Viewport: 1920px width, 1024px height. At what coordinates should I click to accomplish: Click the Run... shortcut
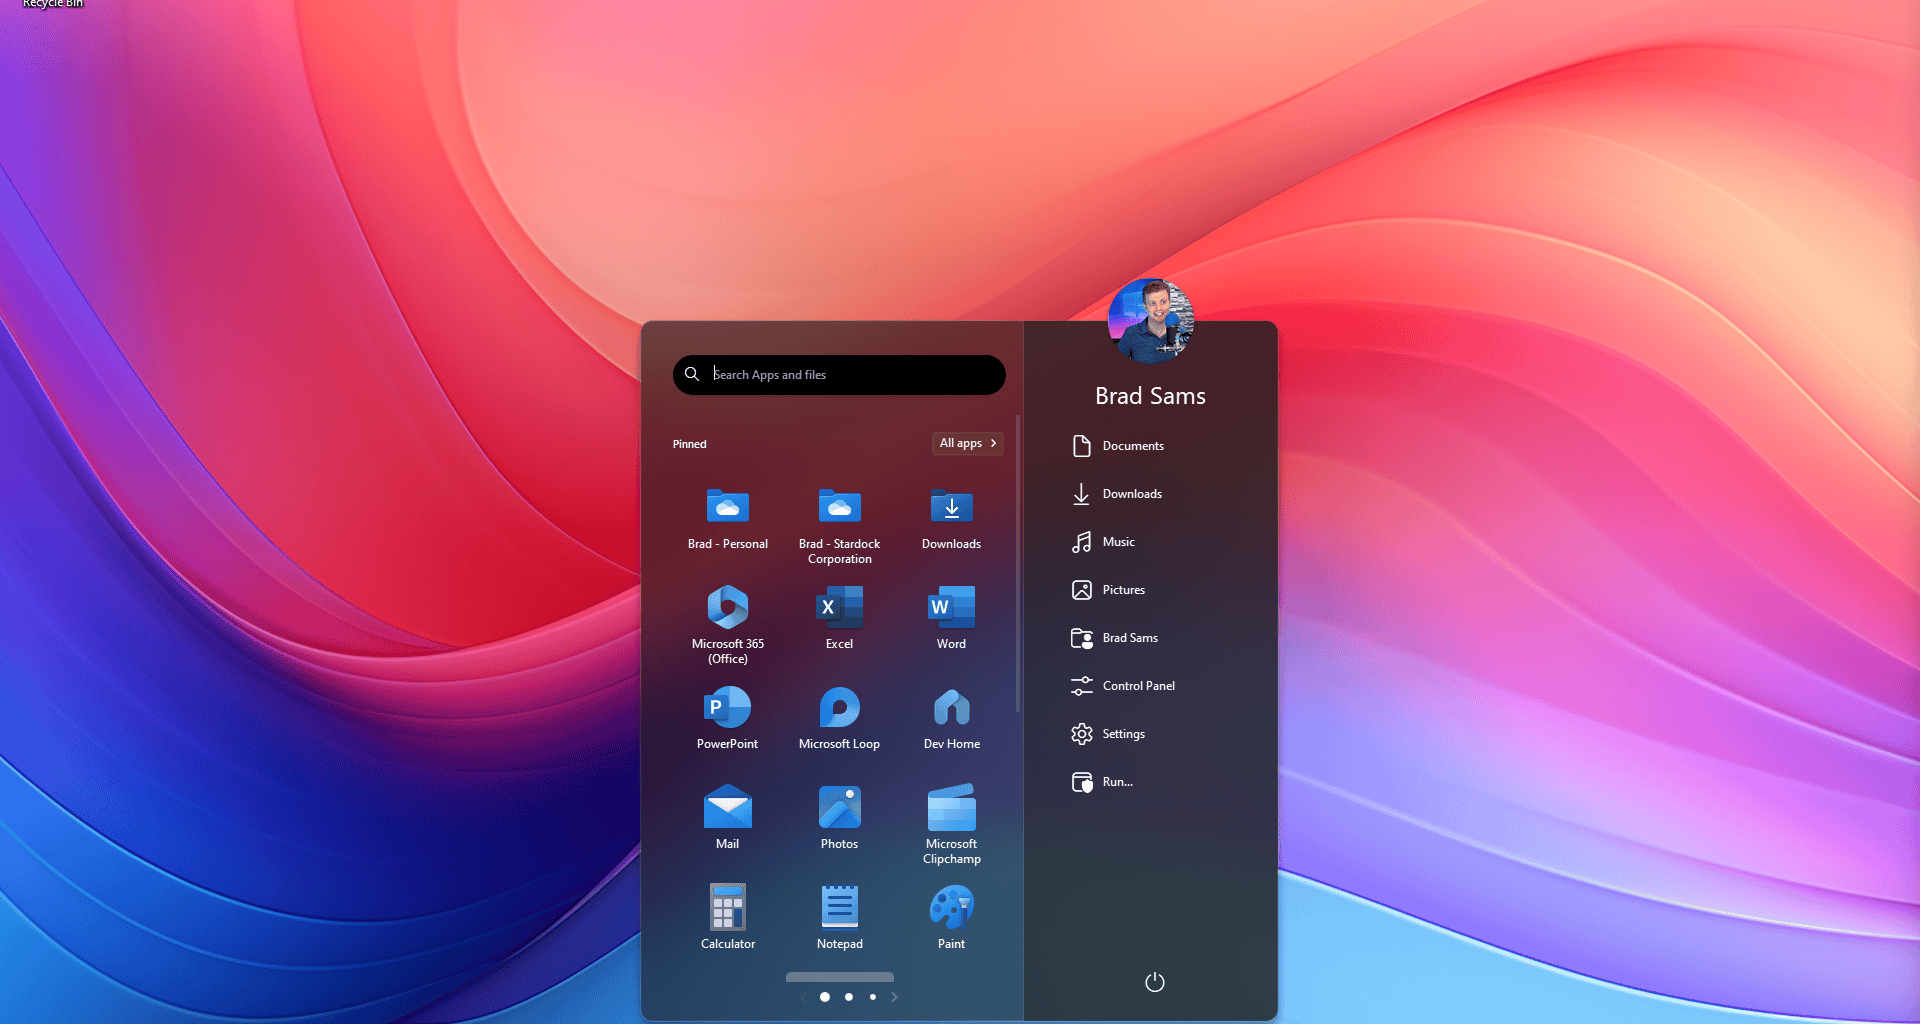[x=1116, y=782]
